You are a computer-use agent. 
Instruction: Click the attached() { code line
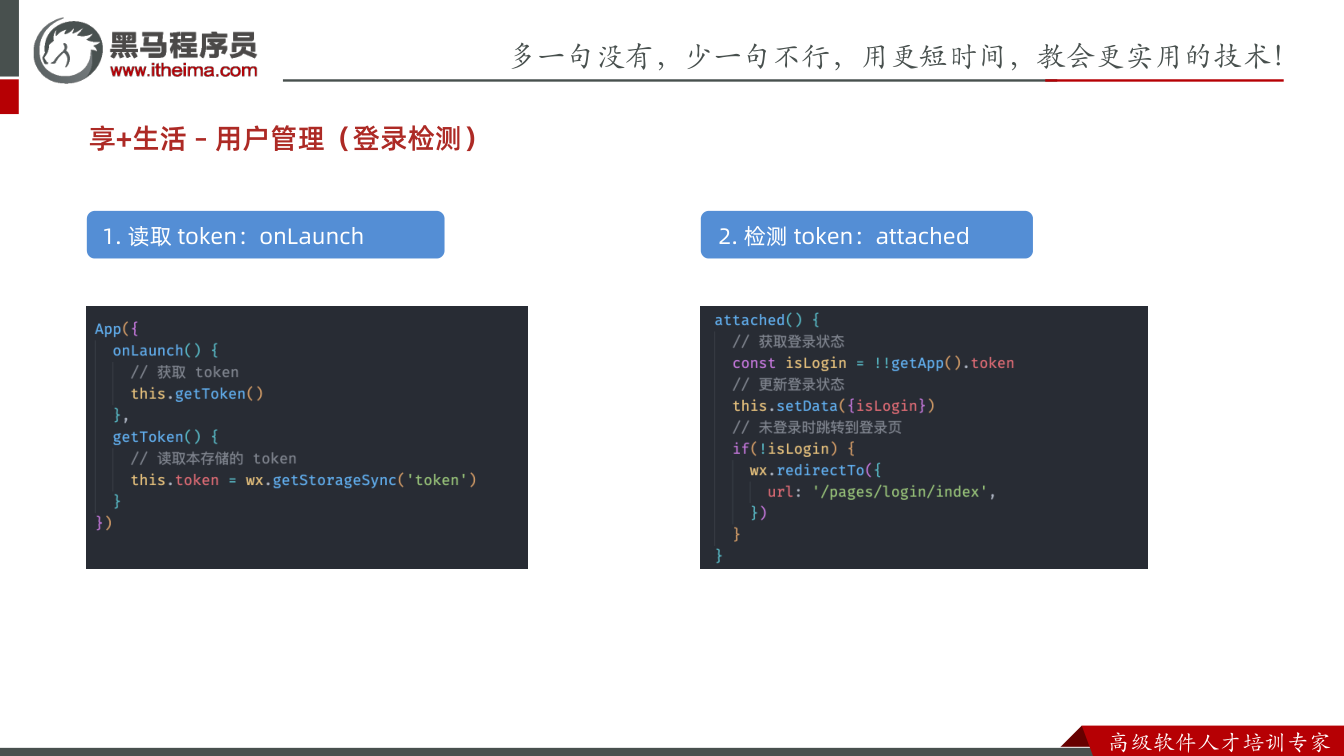tap(767, 320)
